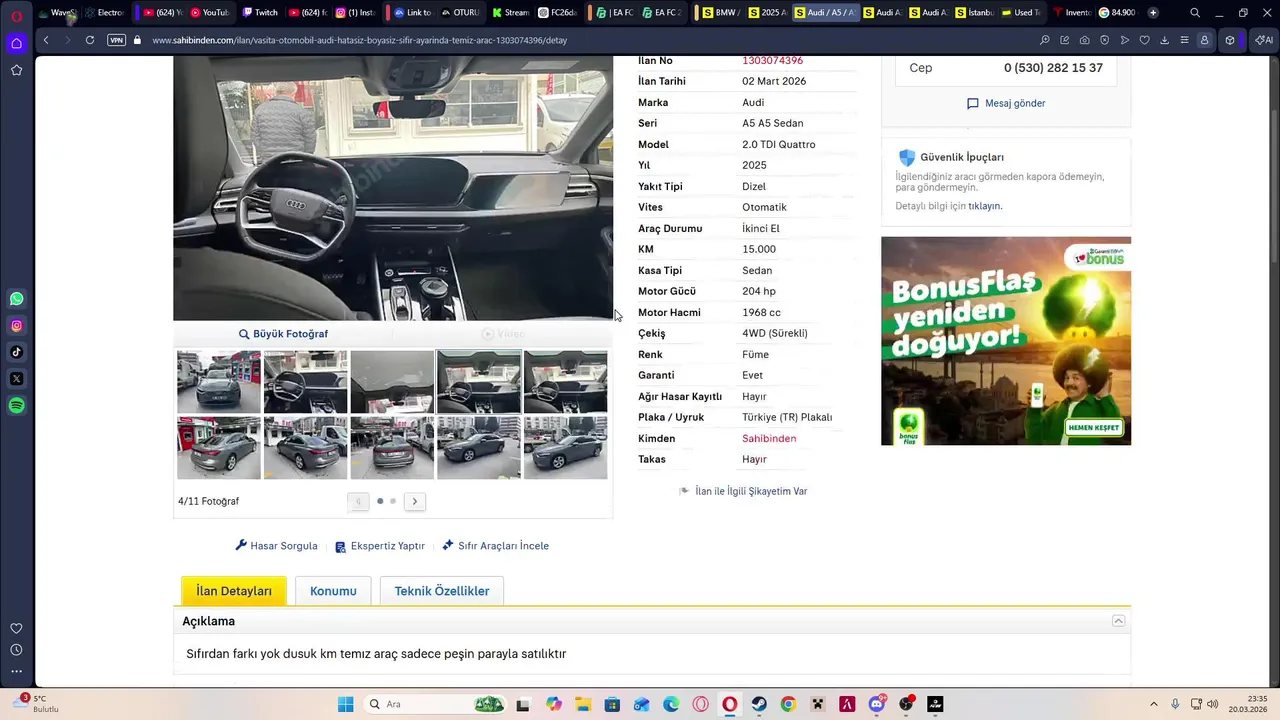Screen dimensions: 1280x720
Task: Expand the system tray hidden icons chevron
Action: (x=1153, y=704)
